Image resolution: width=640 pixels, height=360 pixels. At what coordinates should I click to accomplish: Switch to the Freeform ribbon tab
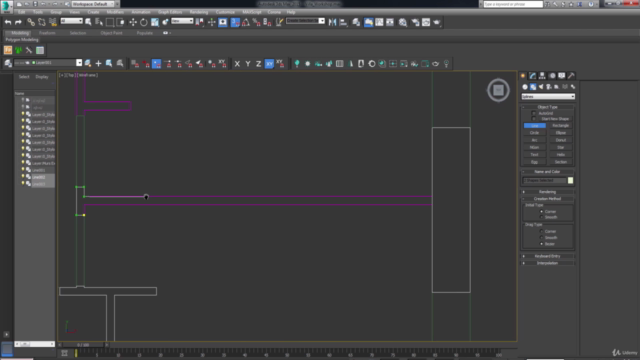click(47, 33)
